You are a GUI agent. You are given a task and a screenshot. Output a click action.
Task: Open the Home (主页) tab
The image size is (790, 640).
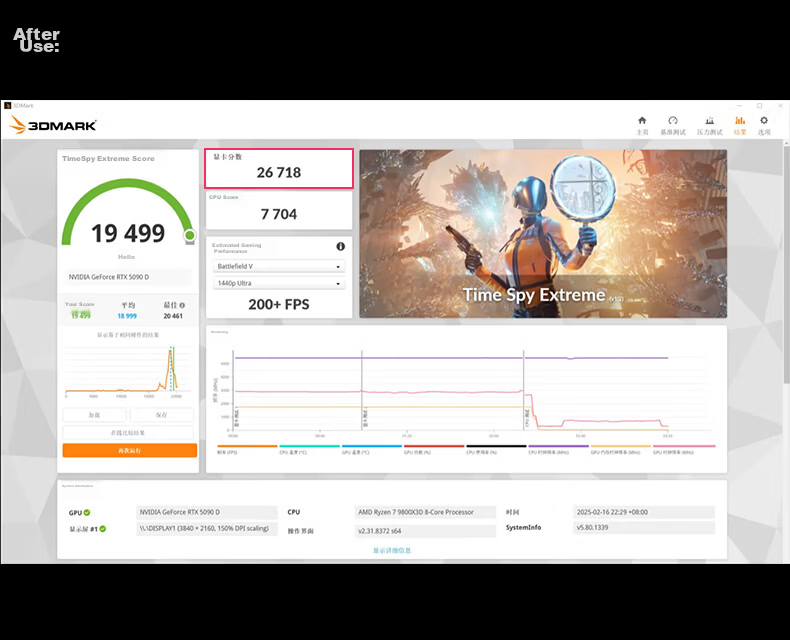(642, 125)
